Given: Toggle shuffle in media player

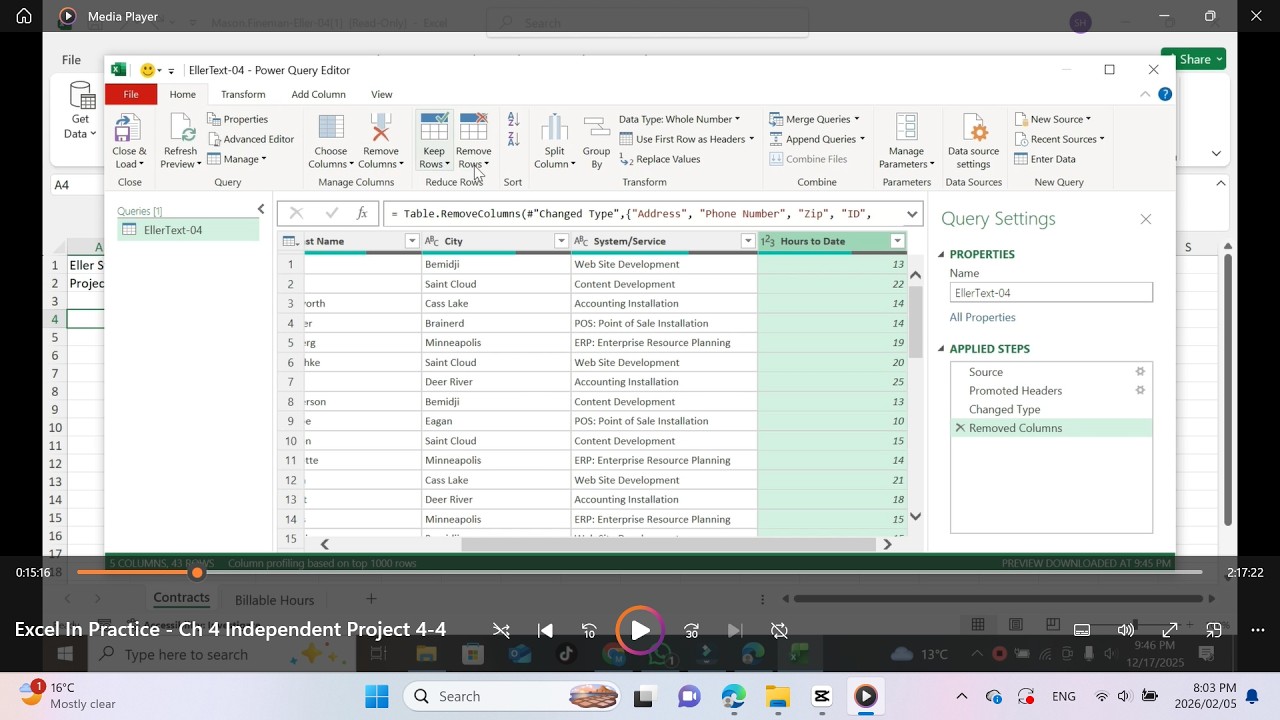Looking at the screenshot, I should click(501, 631).
